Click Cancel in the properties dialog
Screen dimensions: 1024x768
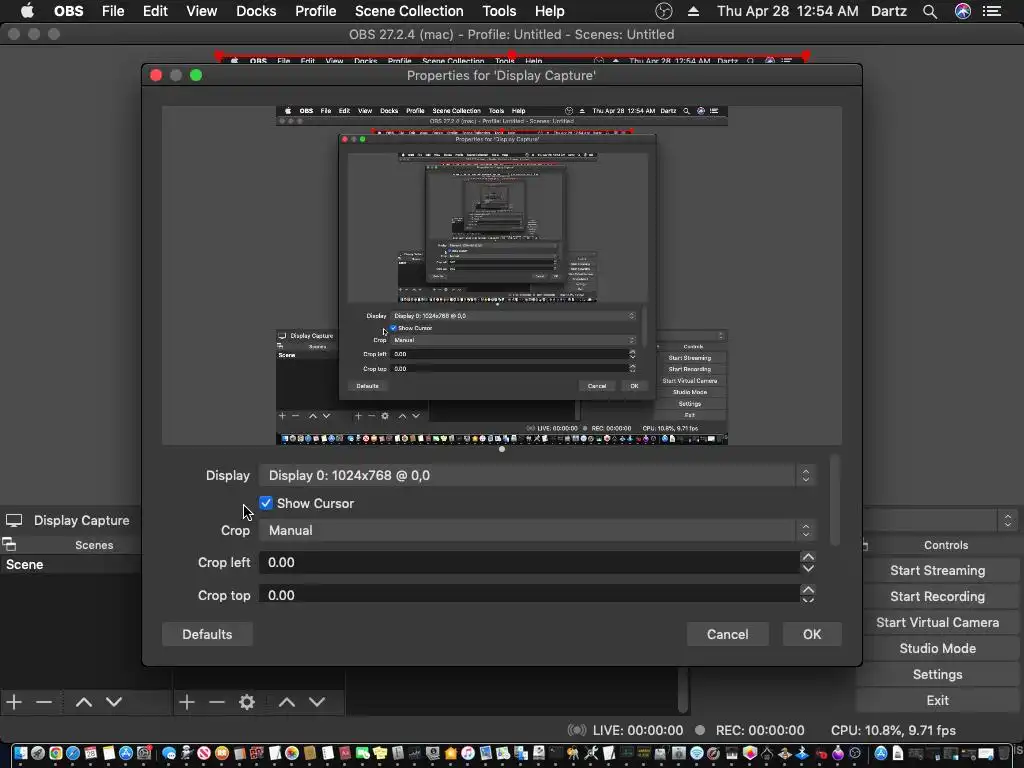728,634
